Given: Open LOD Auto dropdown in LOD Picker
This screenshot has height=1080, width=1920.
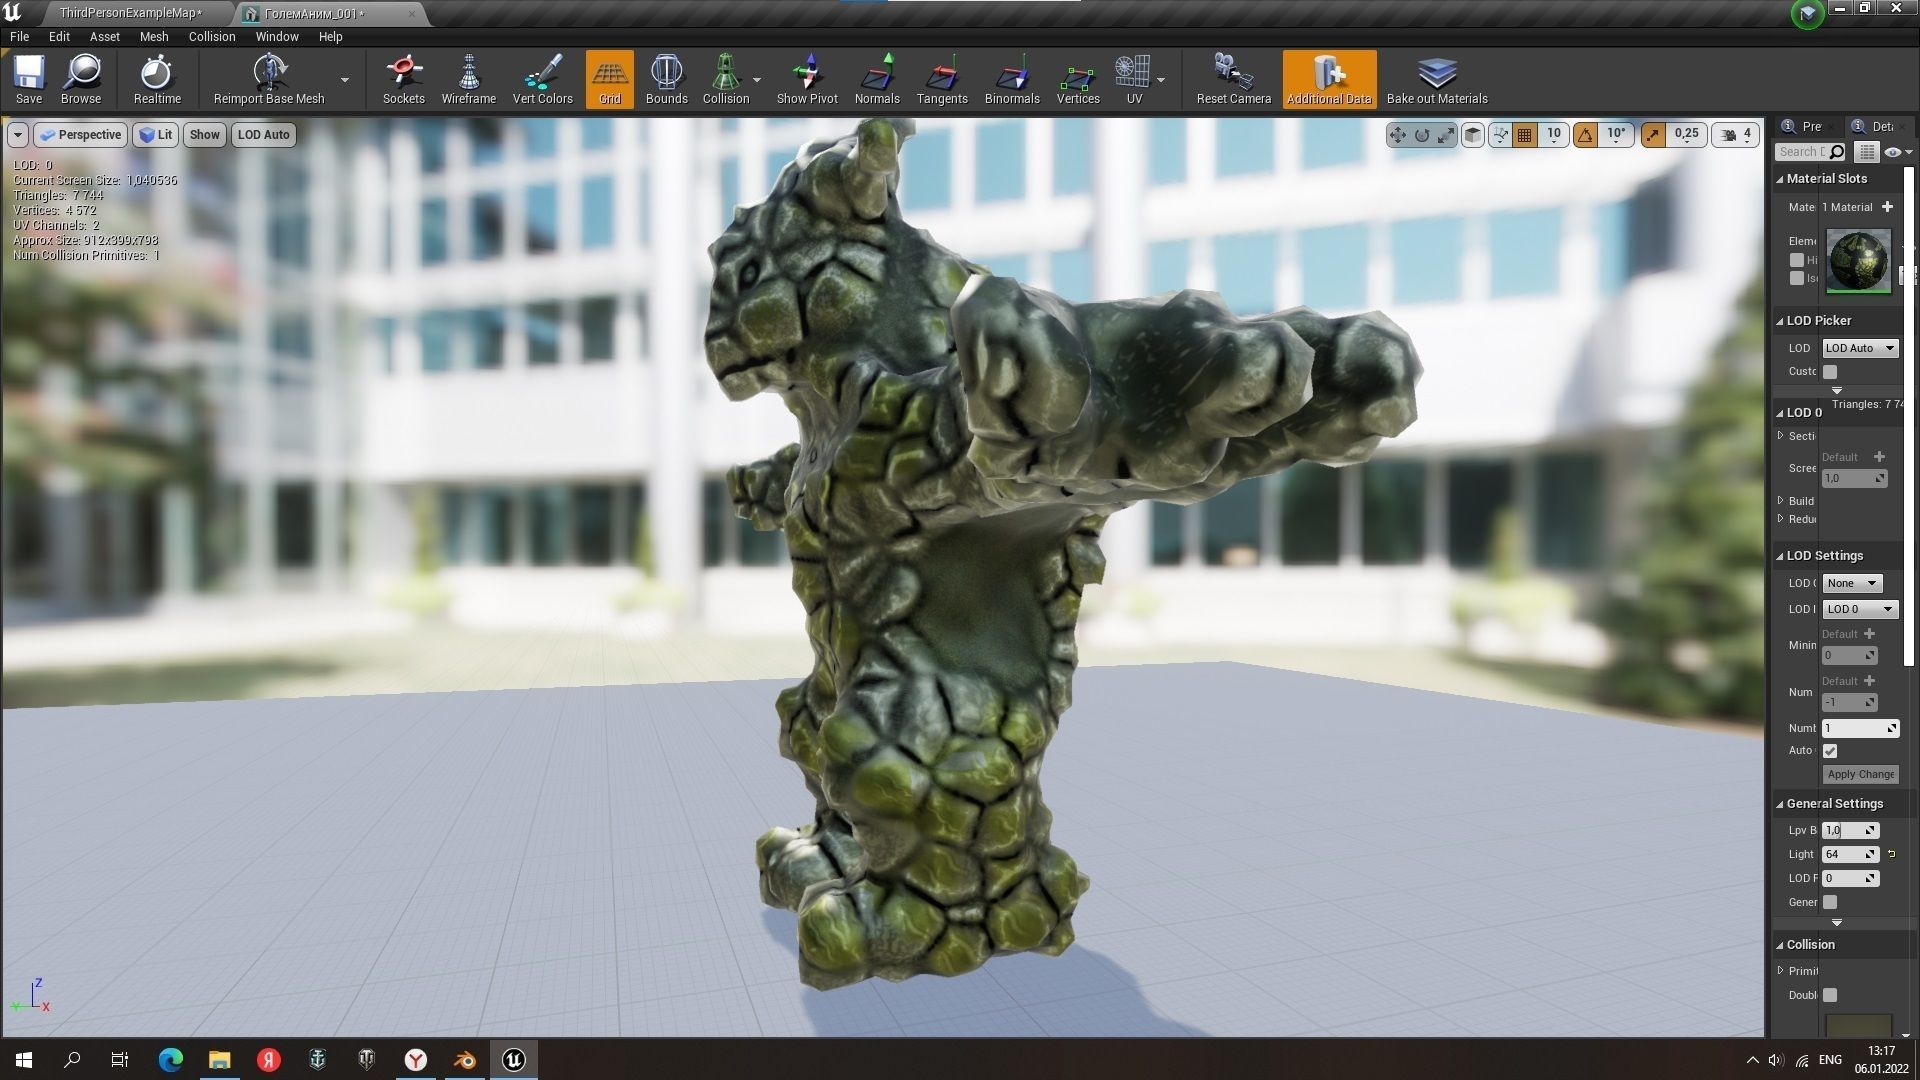Looking at the screenshot, I should pyautogui.click(x=1860, y=348).
